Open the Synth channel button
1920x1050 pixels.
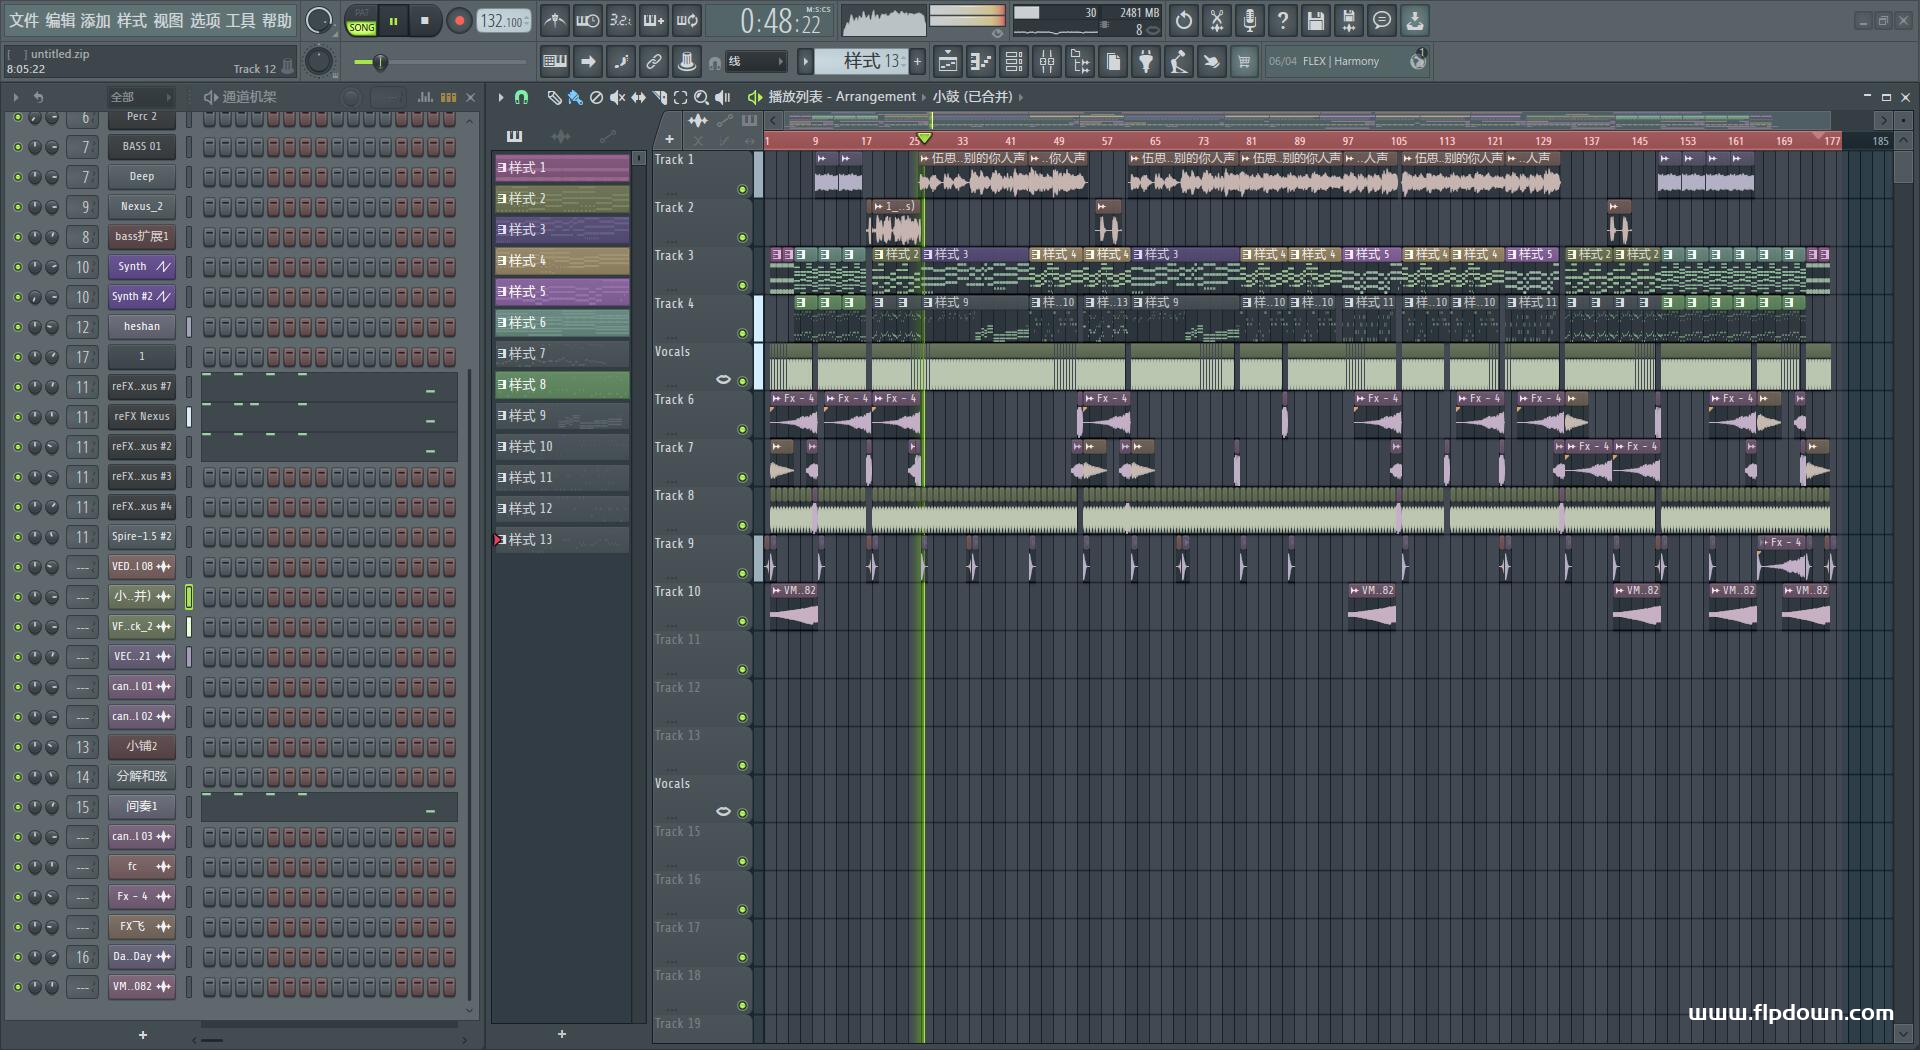click(x=142, y=267)
